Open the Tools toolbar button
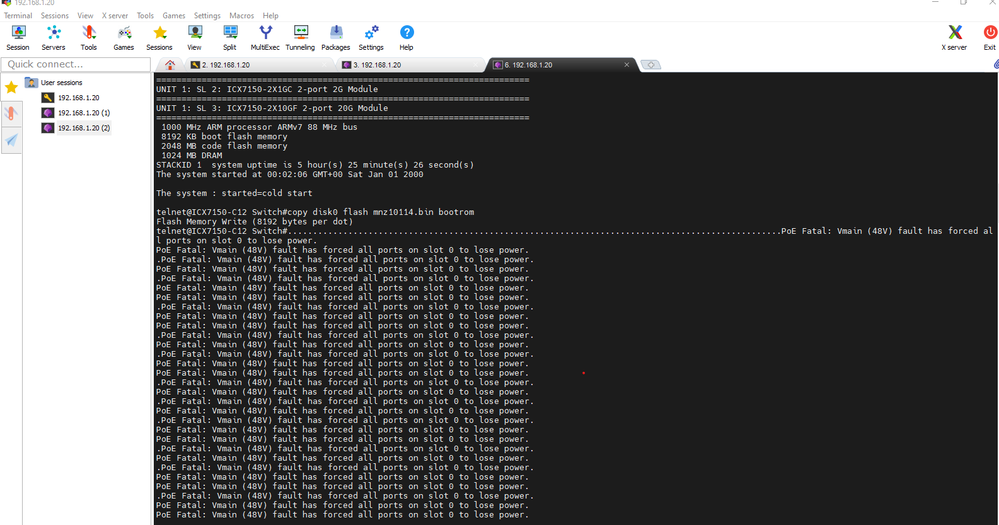This screenshot has height=525, width=999. point(89,38)
